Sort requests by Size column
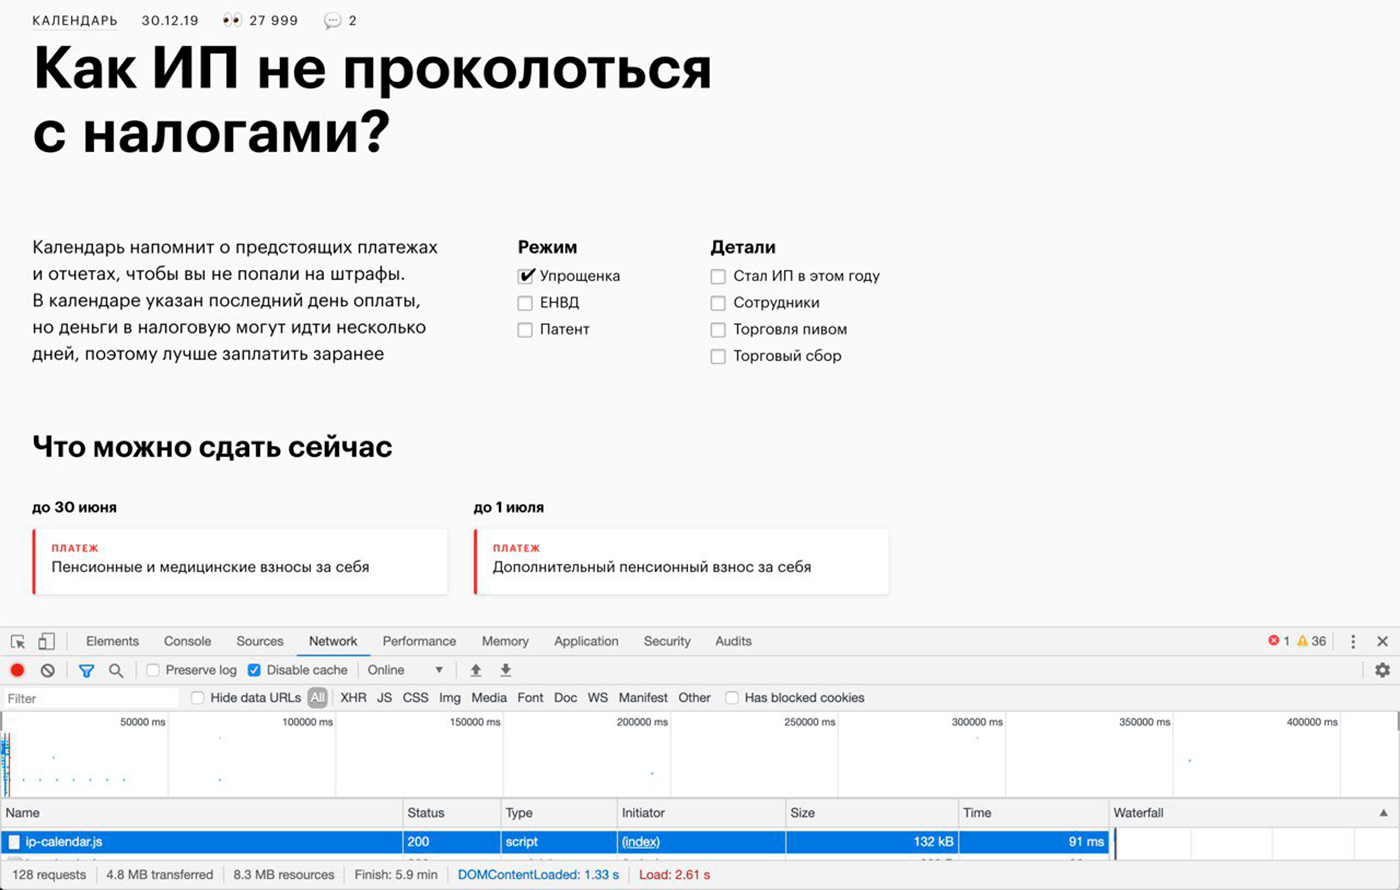1400x890 pixels. pos(872,813)
